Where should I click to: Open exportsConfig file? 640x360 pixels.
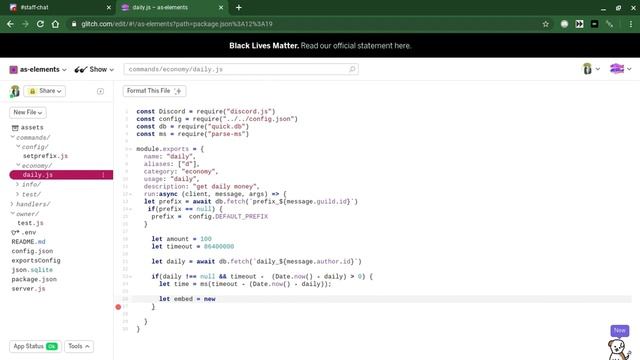point(36,260)
